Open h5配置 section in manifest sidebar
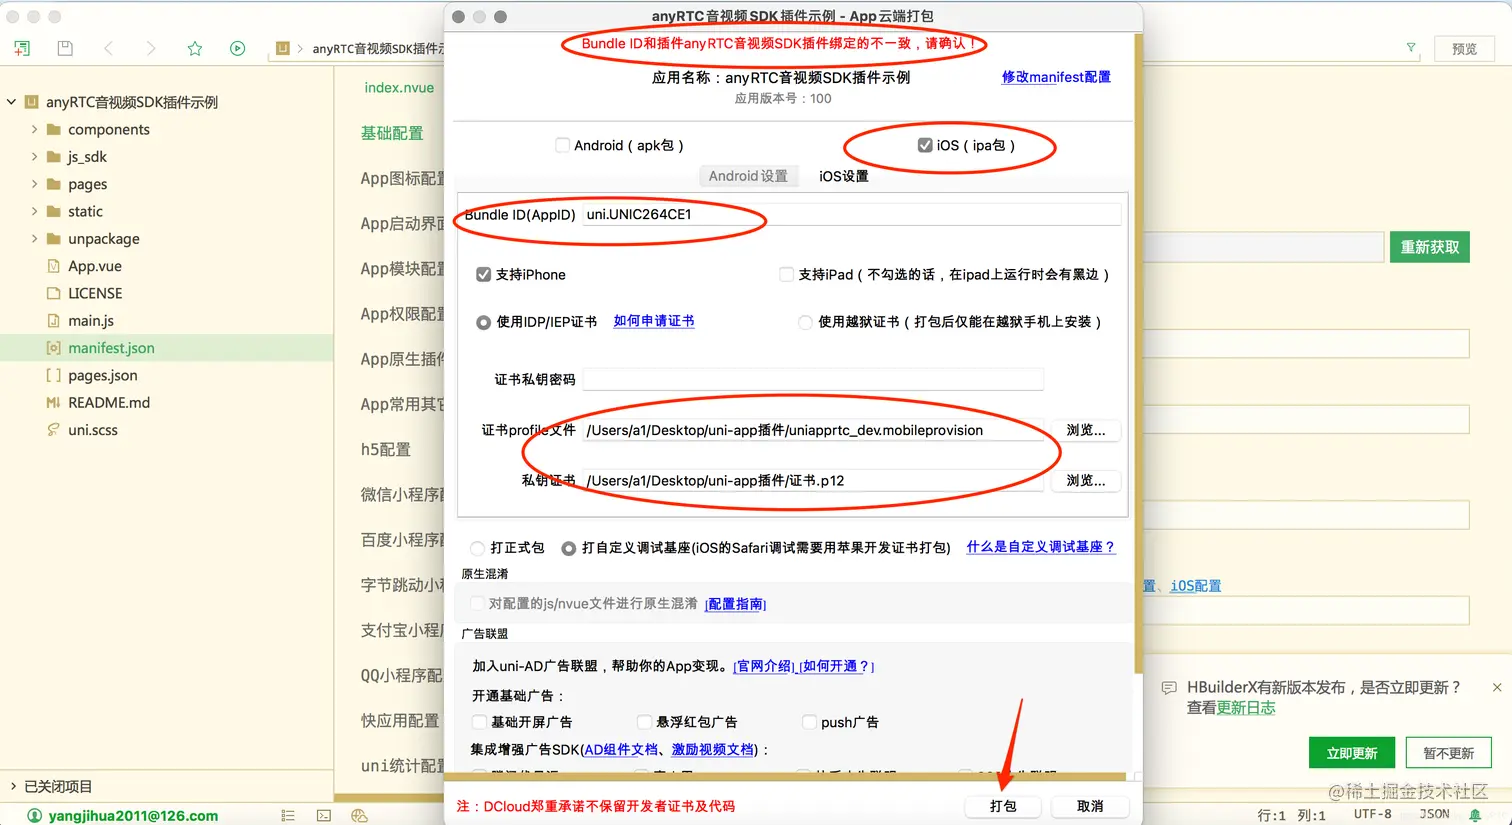1512x825 pixels. (x=386, y=450)
